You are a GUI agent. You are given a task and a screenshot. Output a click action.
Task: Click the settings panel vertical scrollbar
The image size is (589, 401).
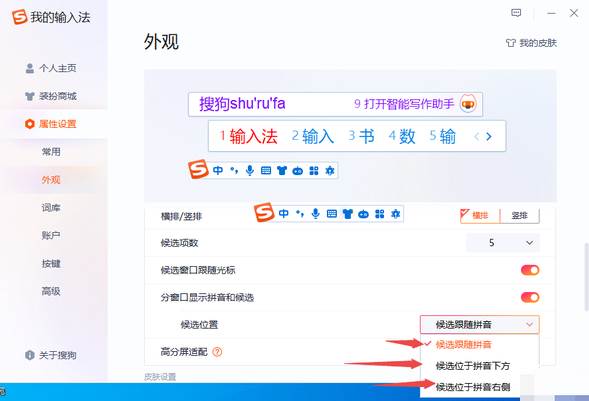[586, 277]
